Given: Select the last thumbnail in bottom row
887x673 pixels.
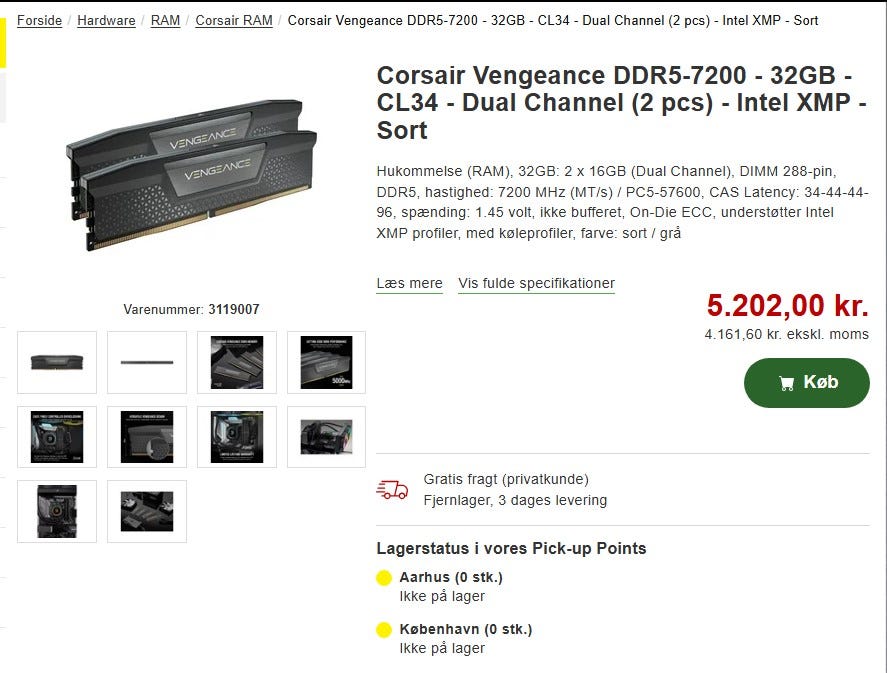Looking at the screenshot, I should click(147, 511).
